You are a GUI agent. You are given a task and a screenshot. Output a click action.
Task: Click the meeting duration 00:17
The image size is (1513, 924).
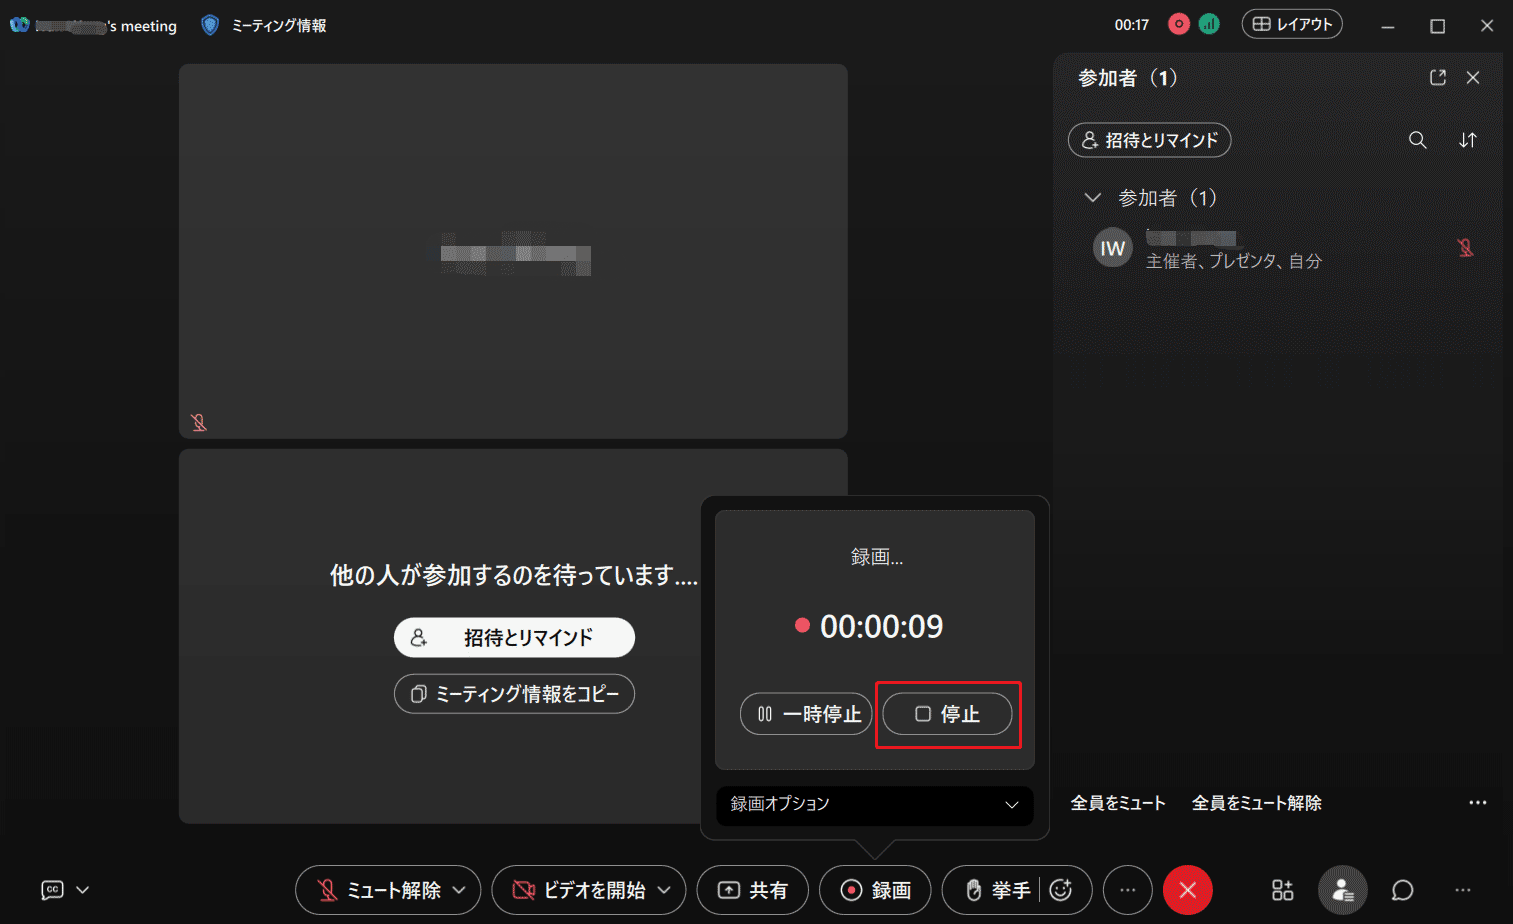1132,25
